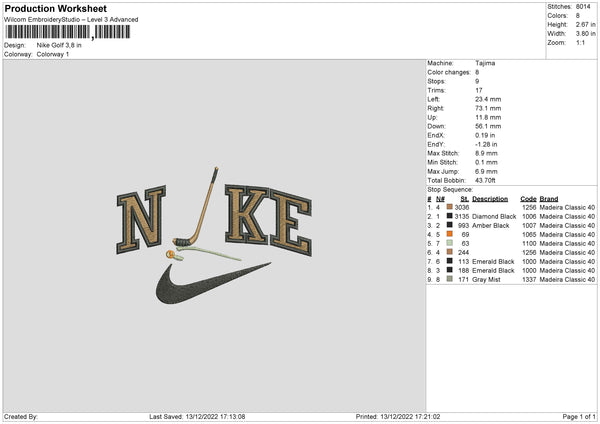Click the barcode at top left
This screenshot has height=424, width=600.
click(68, 32)
